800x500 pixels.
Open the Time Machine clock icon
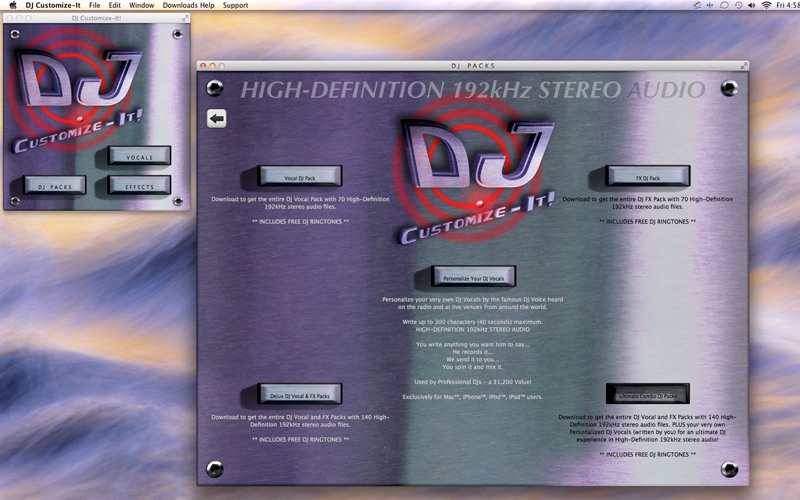738,5
